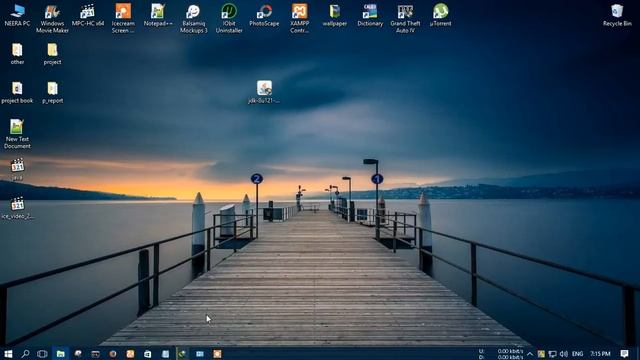
Task: Open Action Center notifications icon
Action: tap(624, 353)
